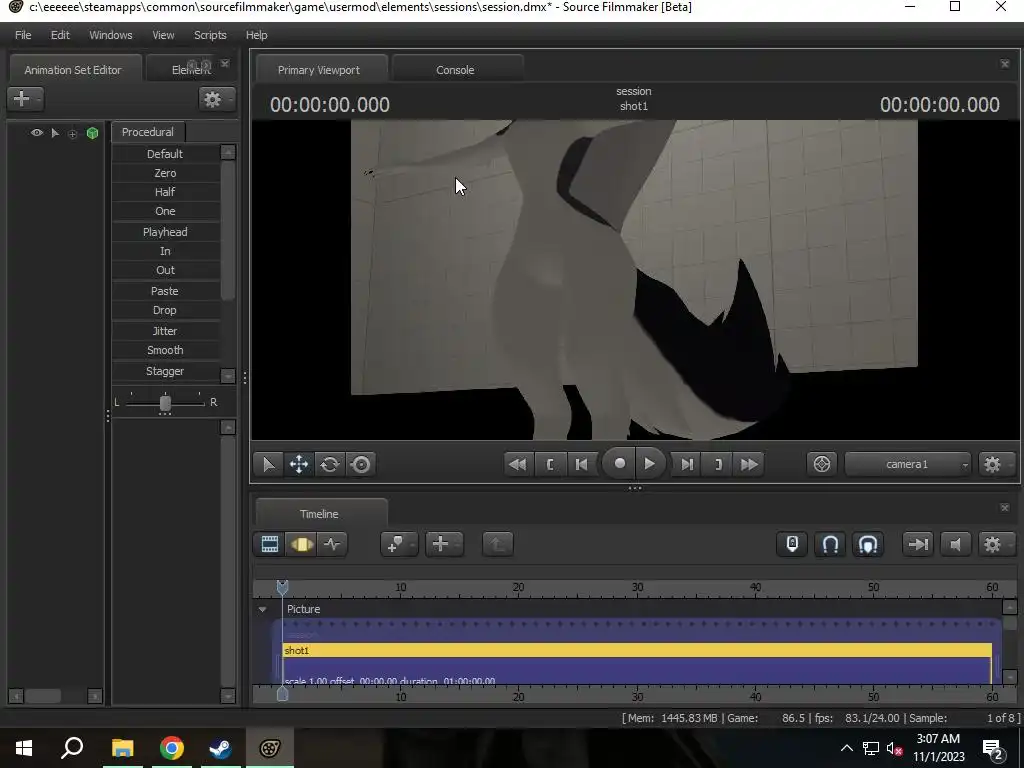Open viewport settings gear

[x=993, y=464]
